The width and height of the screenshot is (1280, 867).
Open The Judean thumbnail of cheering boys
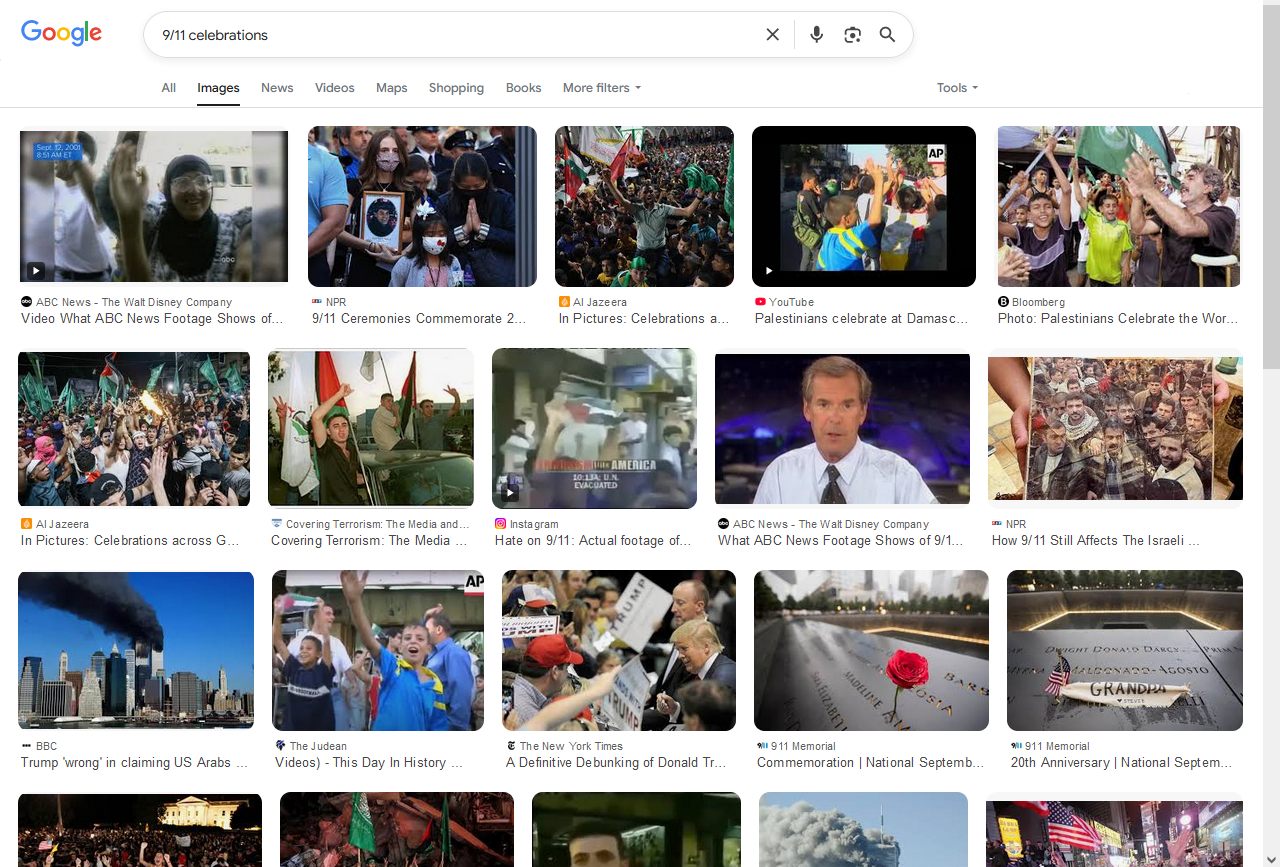(x=378, y=651)
